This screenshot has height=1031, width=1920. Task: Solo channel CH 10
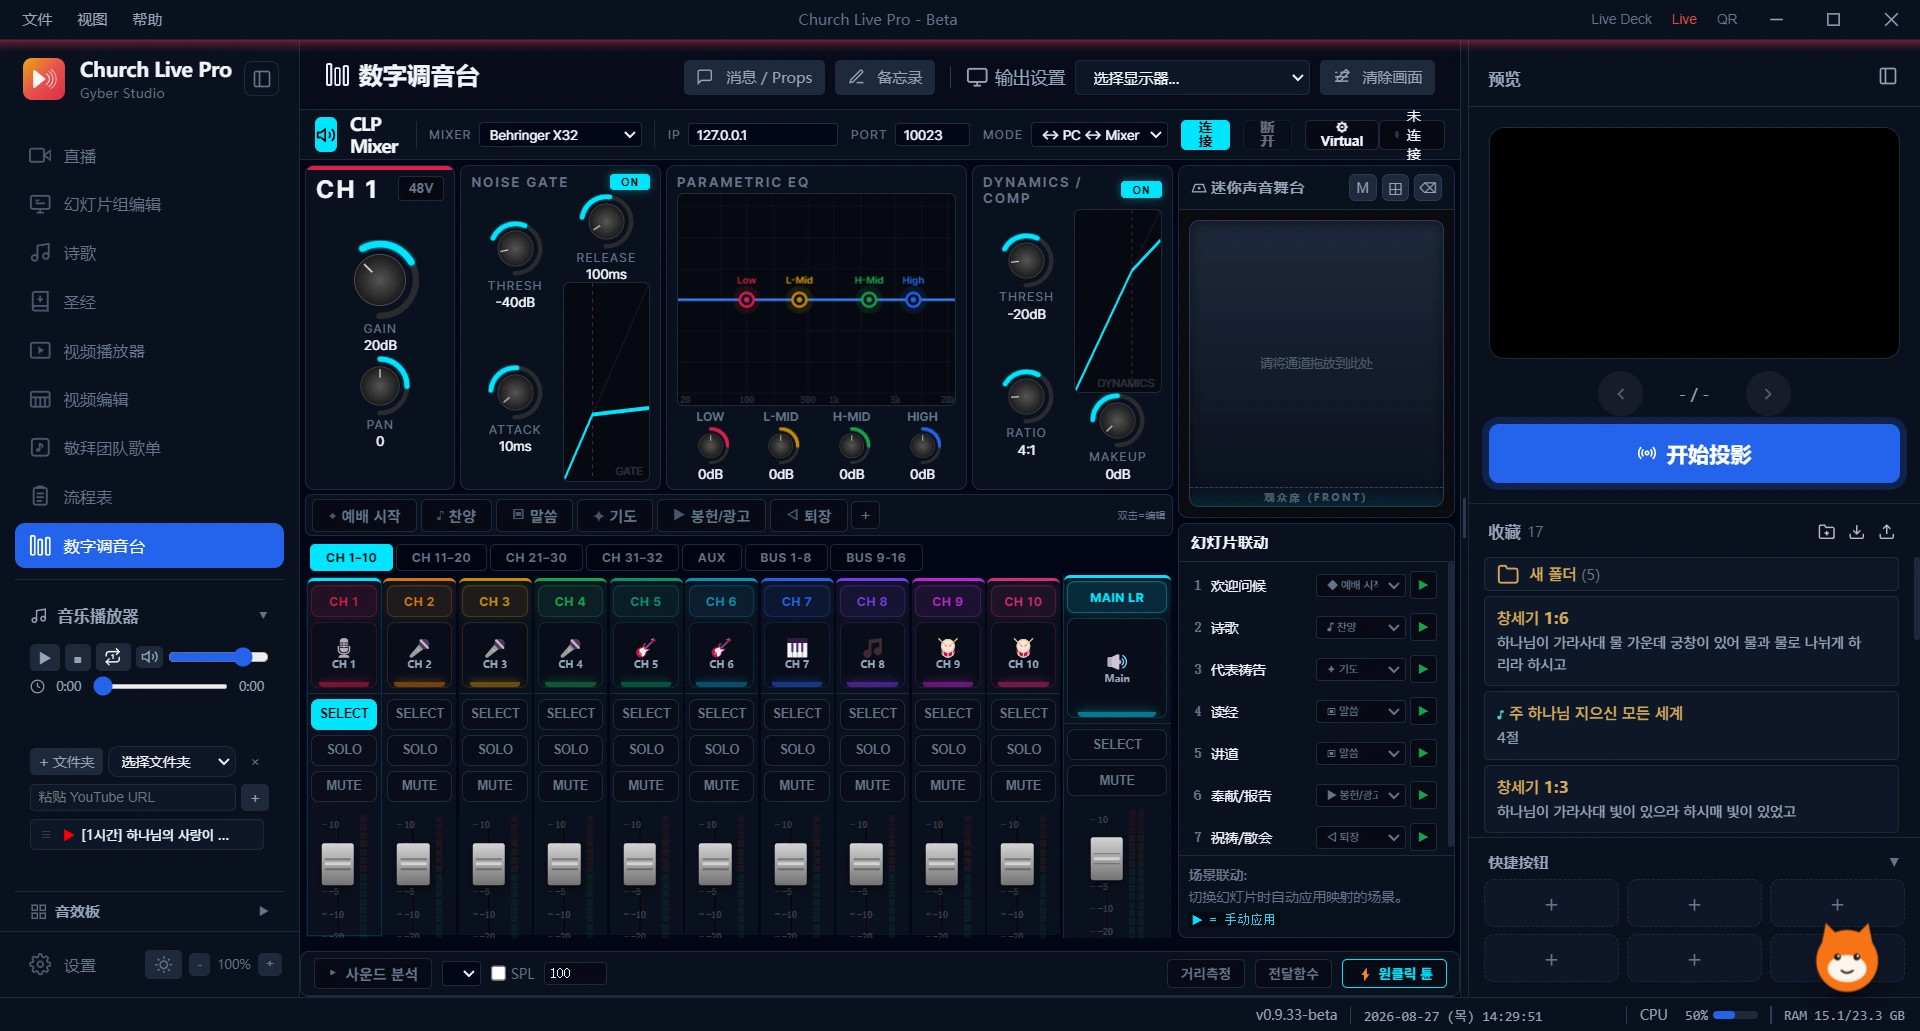pyautogui.click(x=1024, y=749)
